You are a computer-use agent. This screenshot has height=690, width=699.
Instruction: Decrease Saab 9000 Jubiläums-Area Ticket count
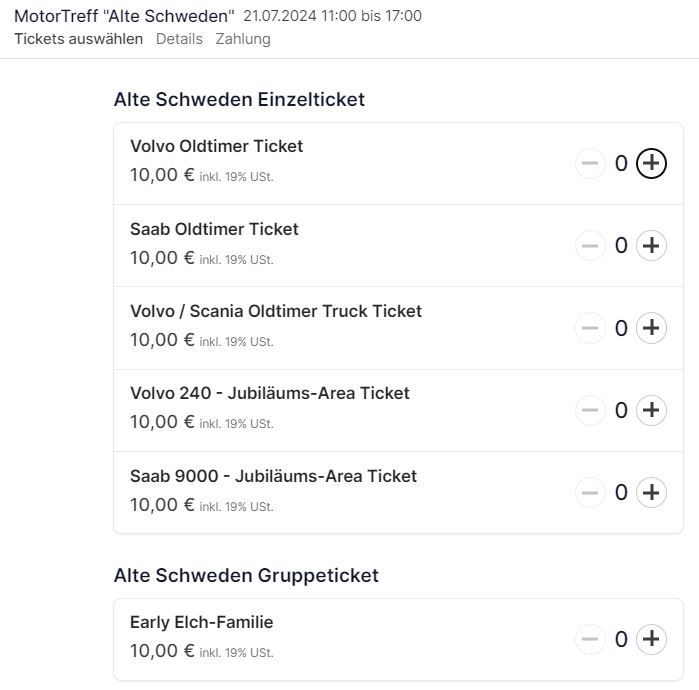pos(590,493)
